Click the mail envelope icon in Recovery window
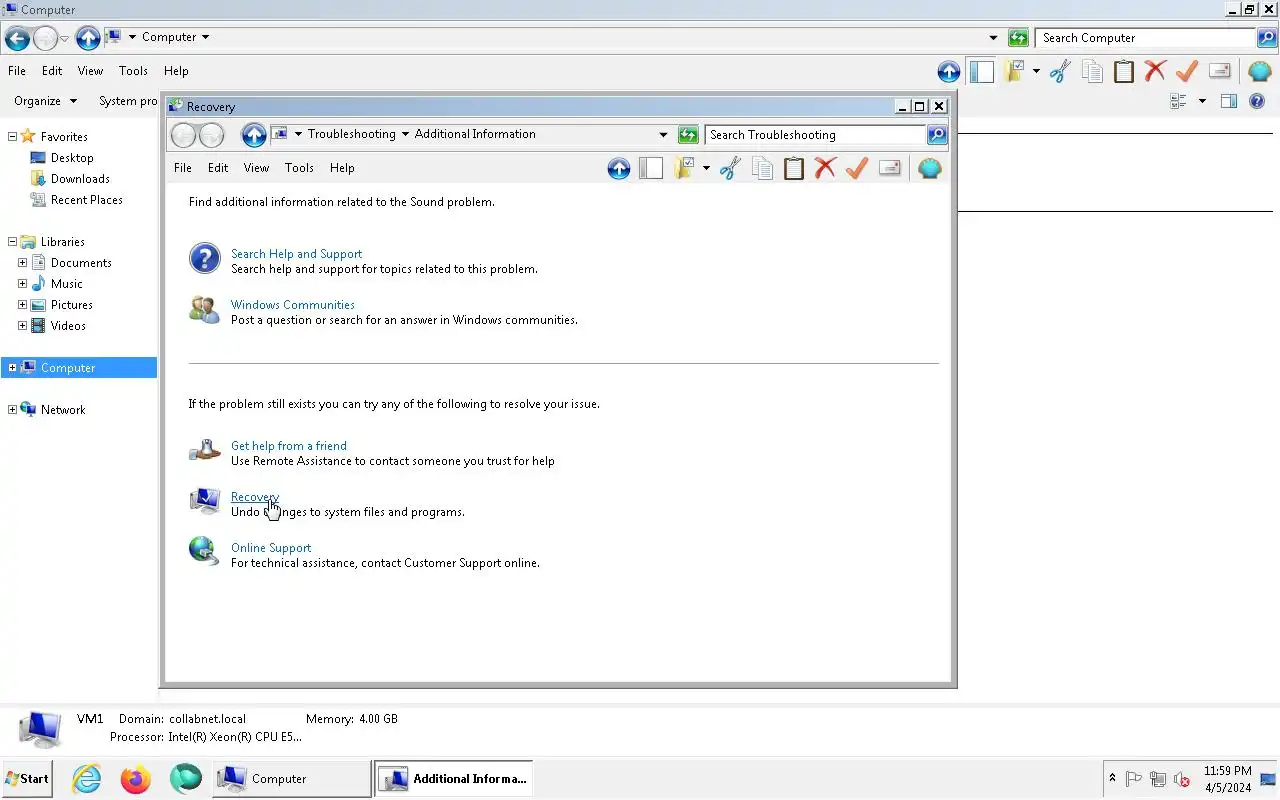 (889, 168)
